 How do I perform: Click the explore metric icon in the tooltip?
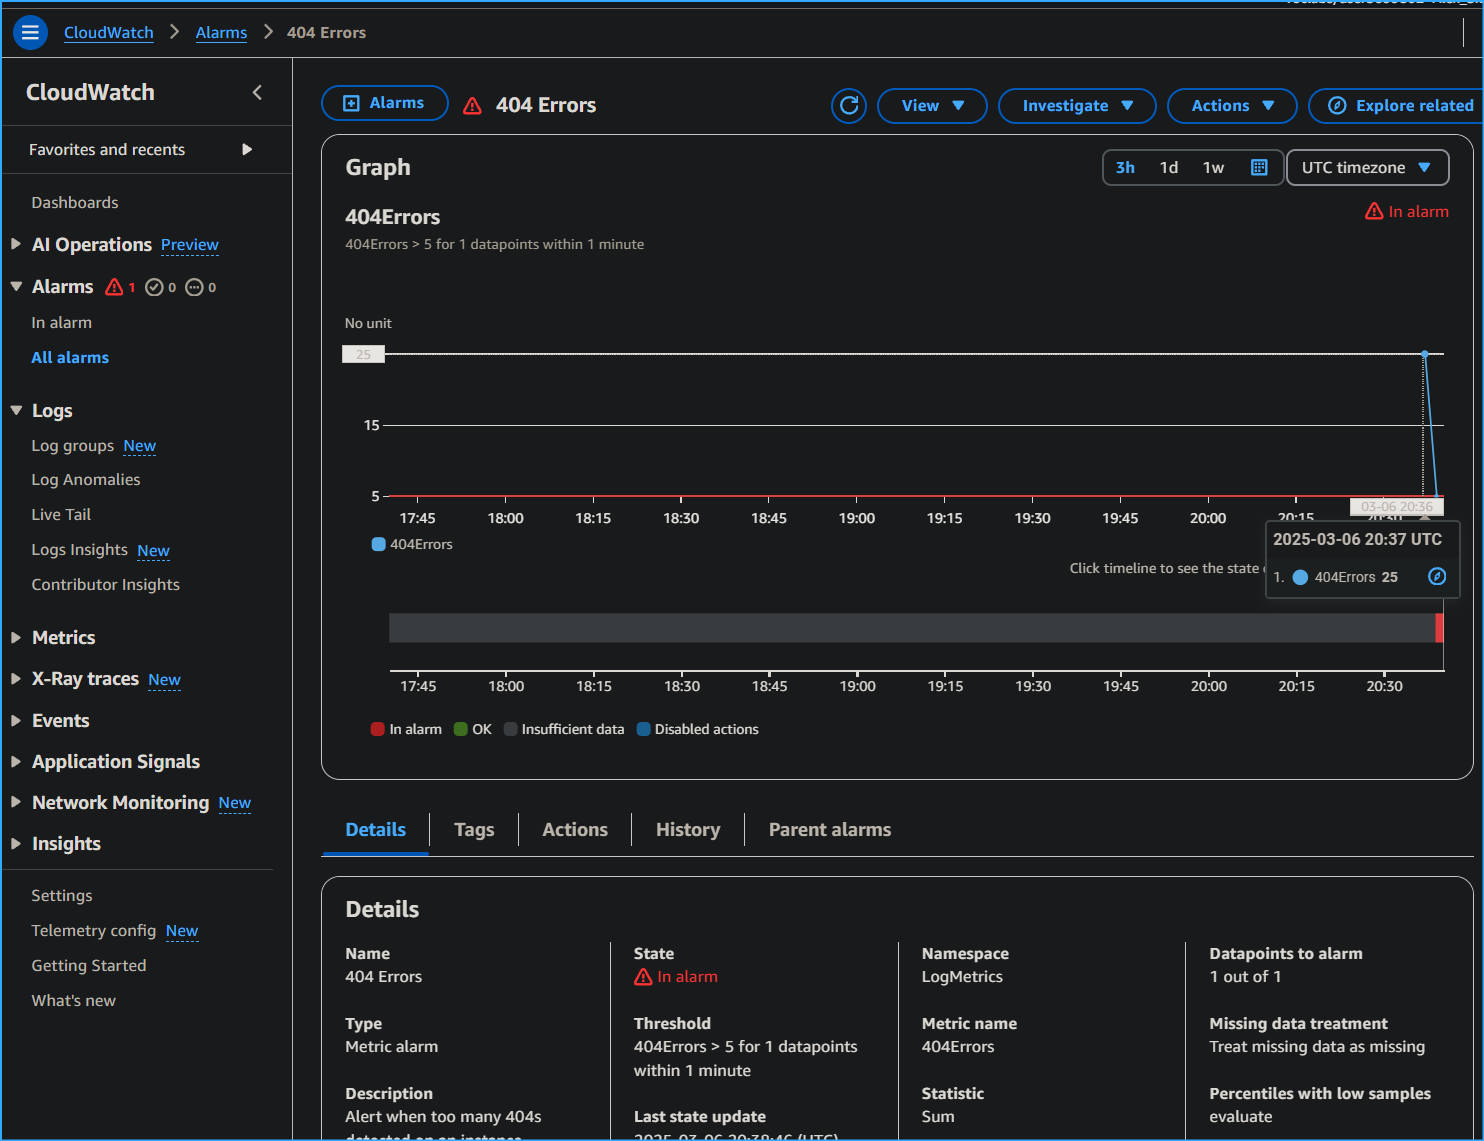(1437, 577)
